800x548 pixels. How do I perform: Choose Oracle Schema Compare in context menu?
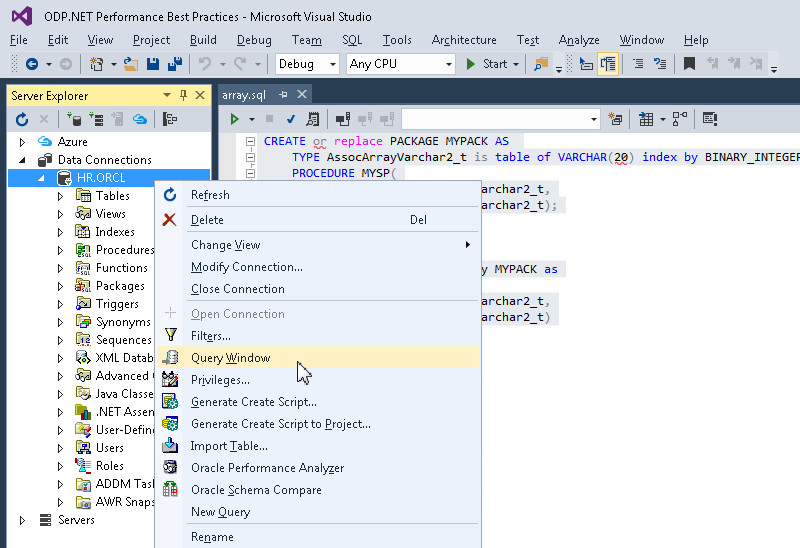point(256,490)
